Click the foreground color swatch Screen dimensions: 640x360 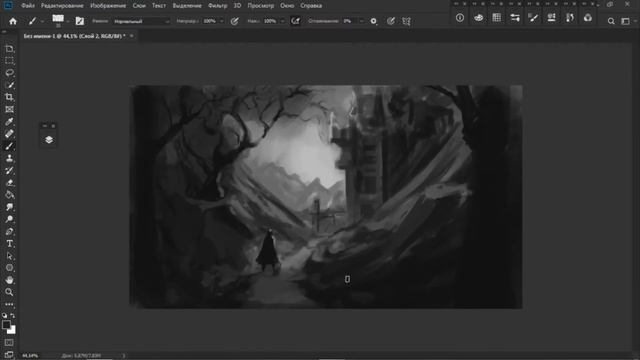click(x=6, y=325)
